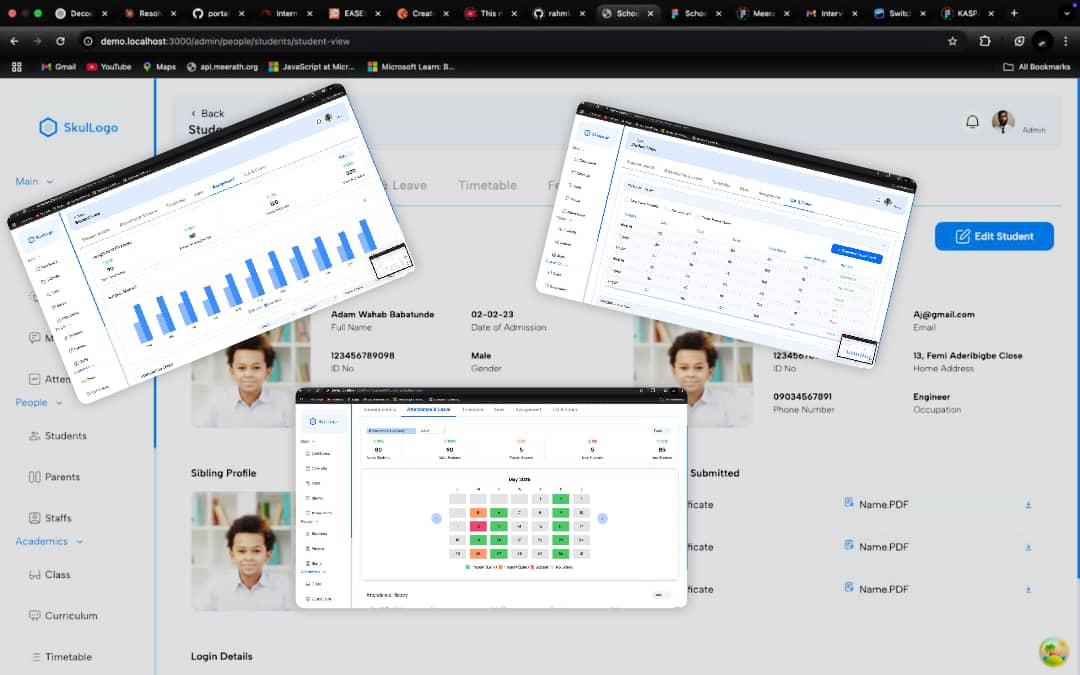
Task: Open the partly hidden Attendance sidebar item
Action: [49, 379]
